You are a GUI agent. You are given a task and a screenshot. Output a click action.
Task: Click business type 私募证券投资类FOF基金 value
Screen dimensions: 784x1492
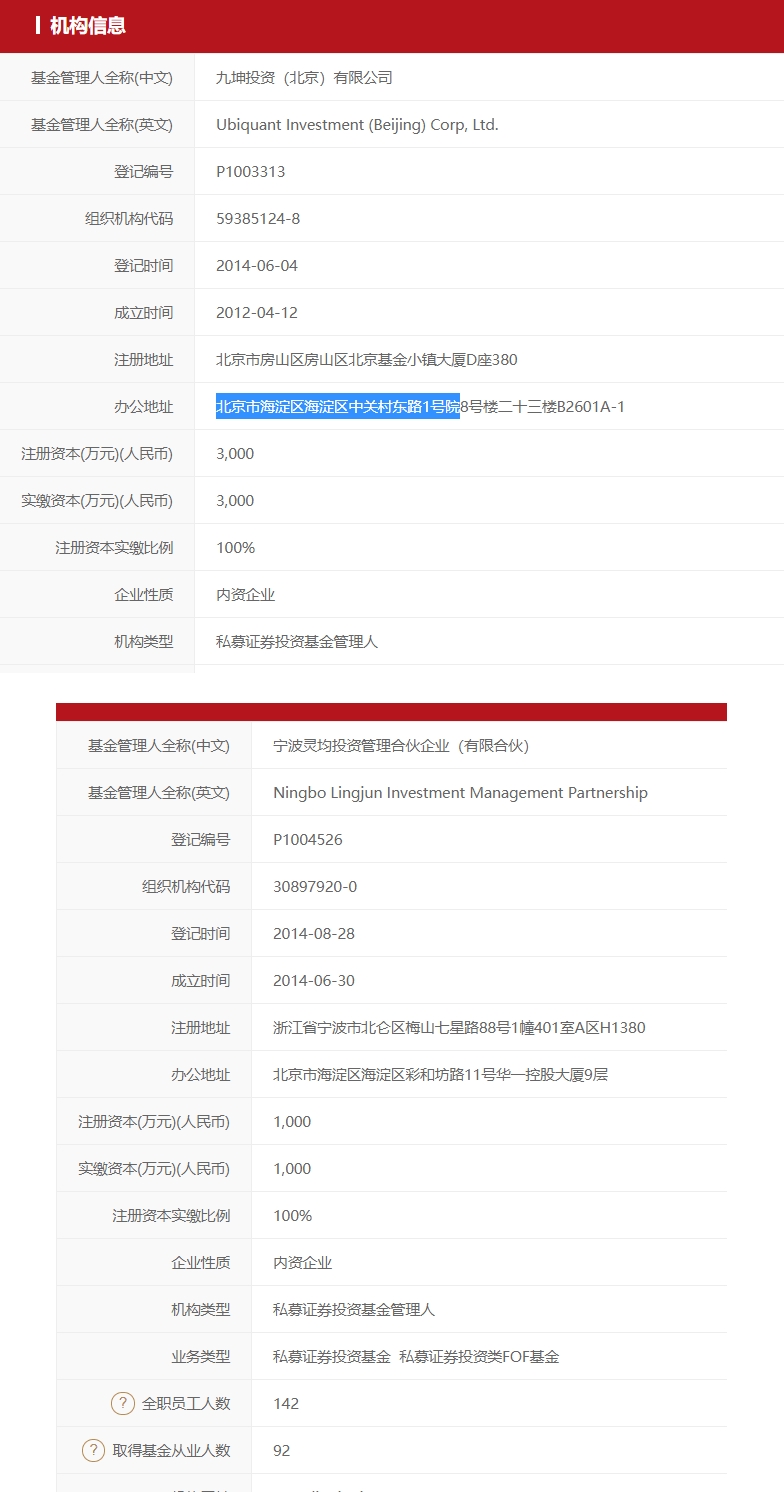click(x=479, y=1356)
